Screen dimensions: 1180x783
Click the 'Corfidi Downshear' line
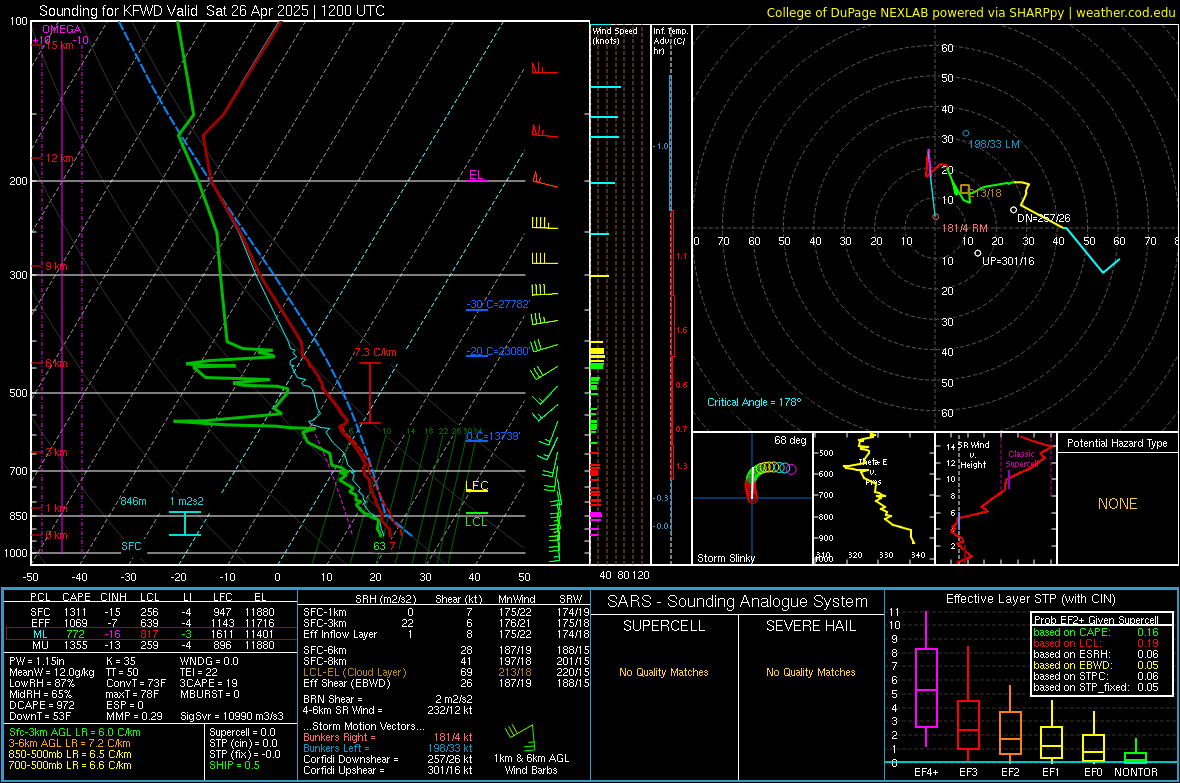388,759
